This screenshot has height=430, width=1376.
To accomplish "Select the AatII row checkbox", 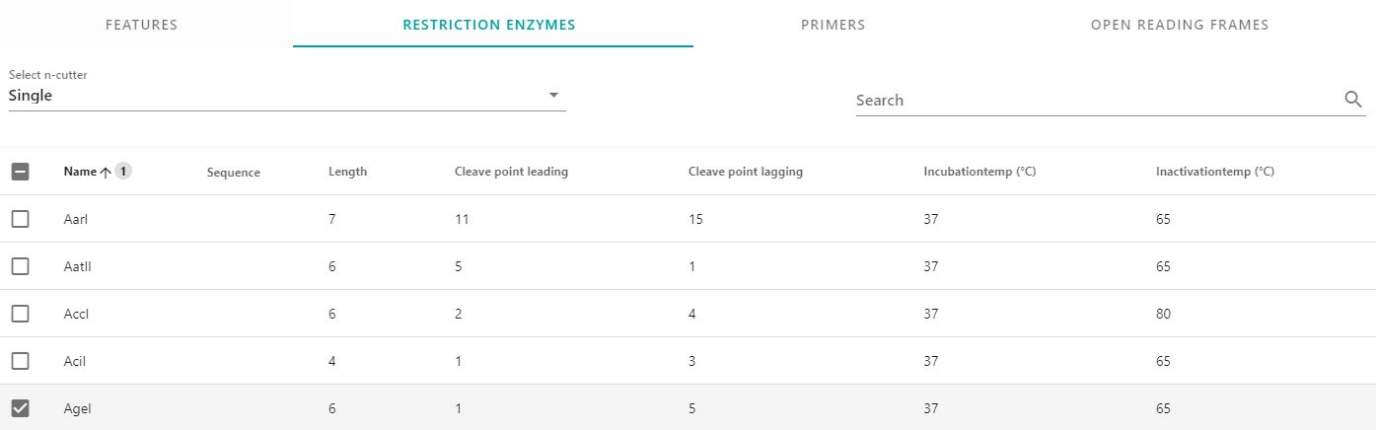I will click(20, 267).
